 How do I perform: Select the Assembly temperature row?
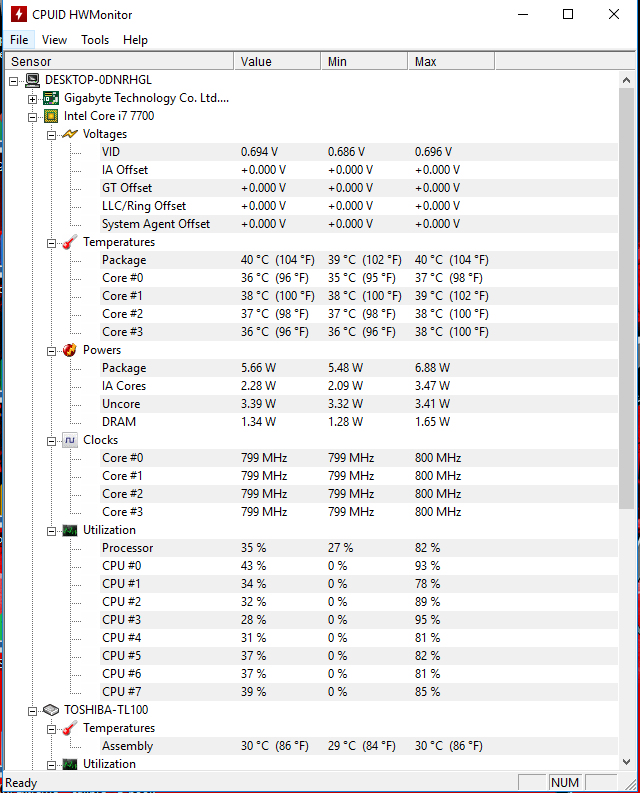click(359, 746)
